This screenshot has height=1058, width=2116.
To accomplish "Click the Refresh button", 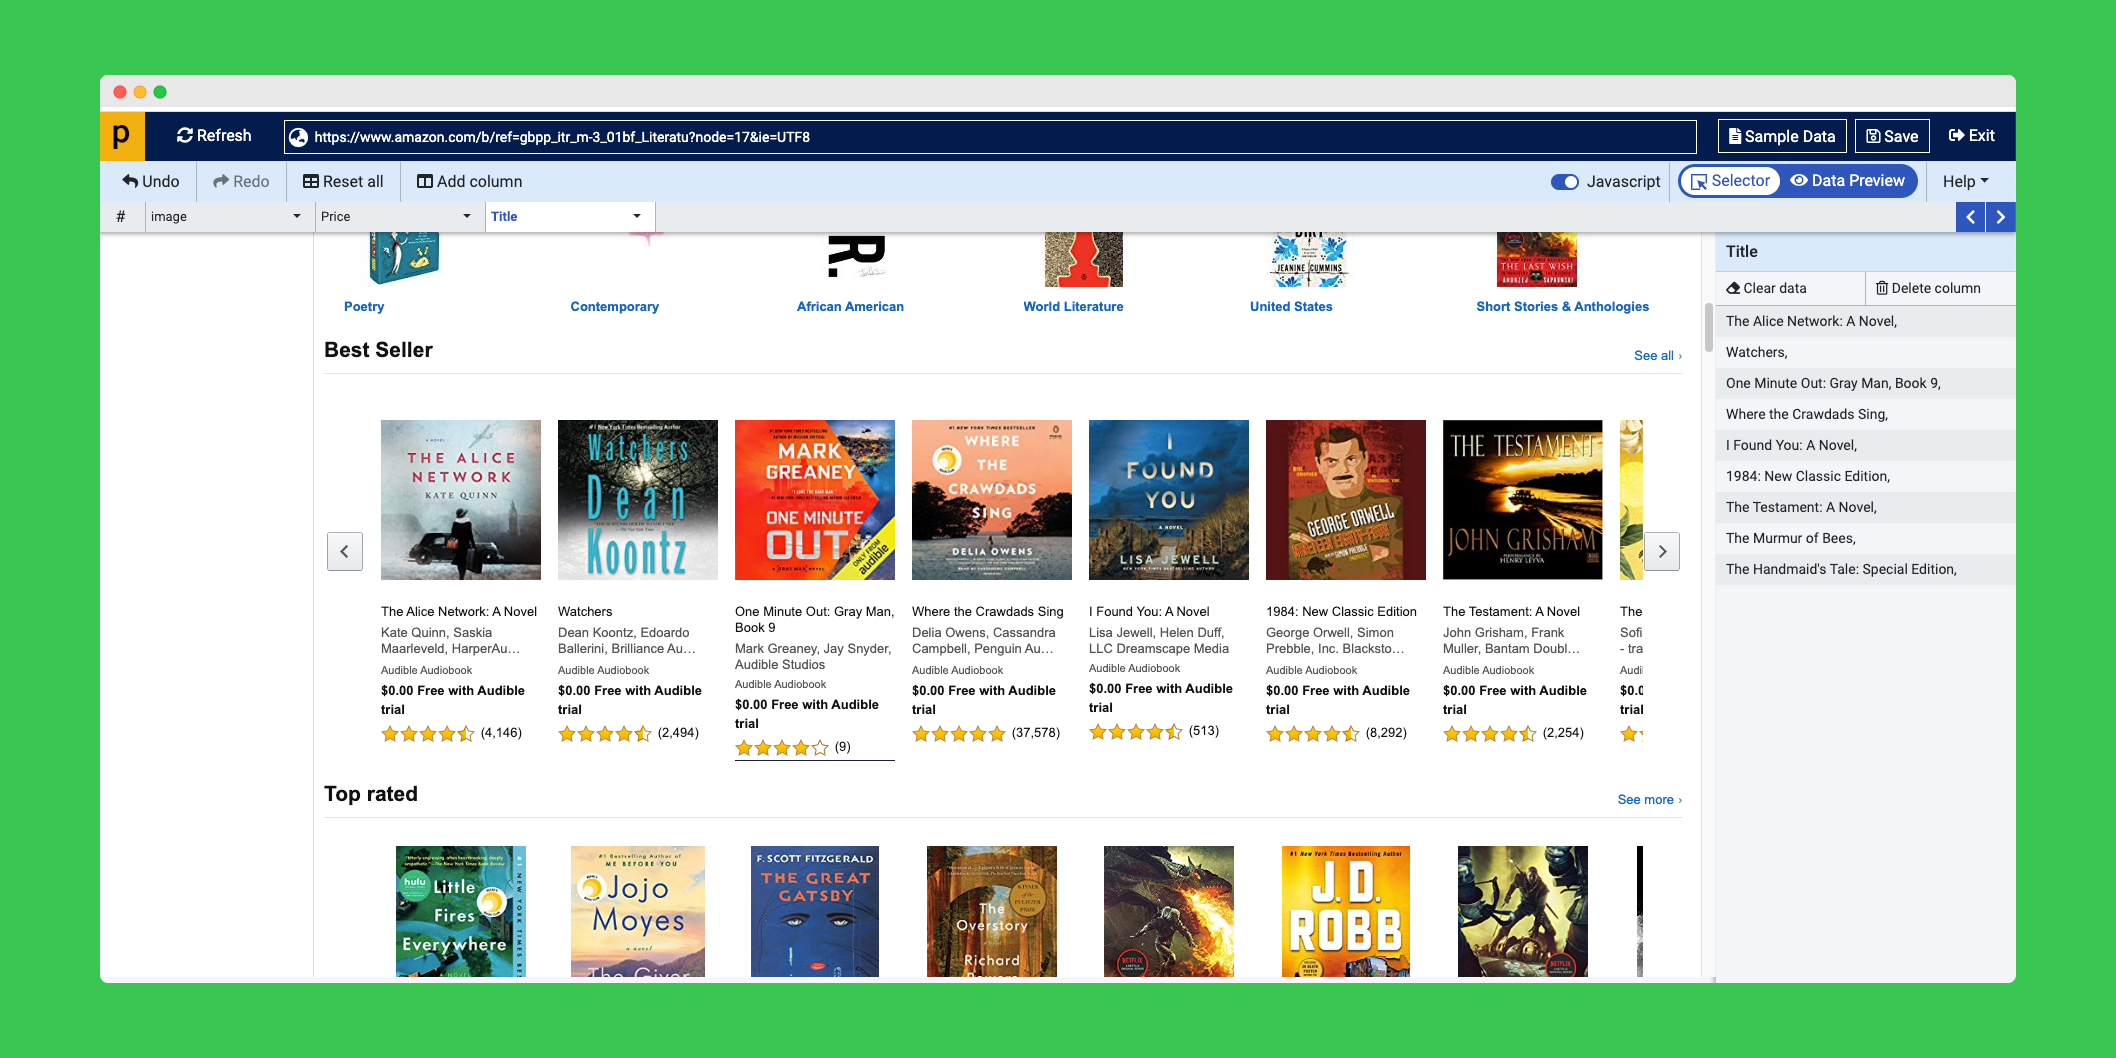I will (214, 136).
